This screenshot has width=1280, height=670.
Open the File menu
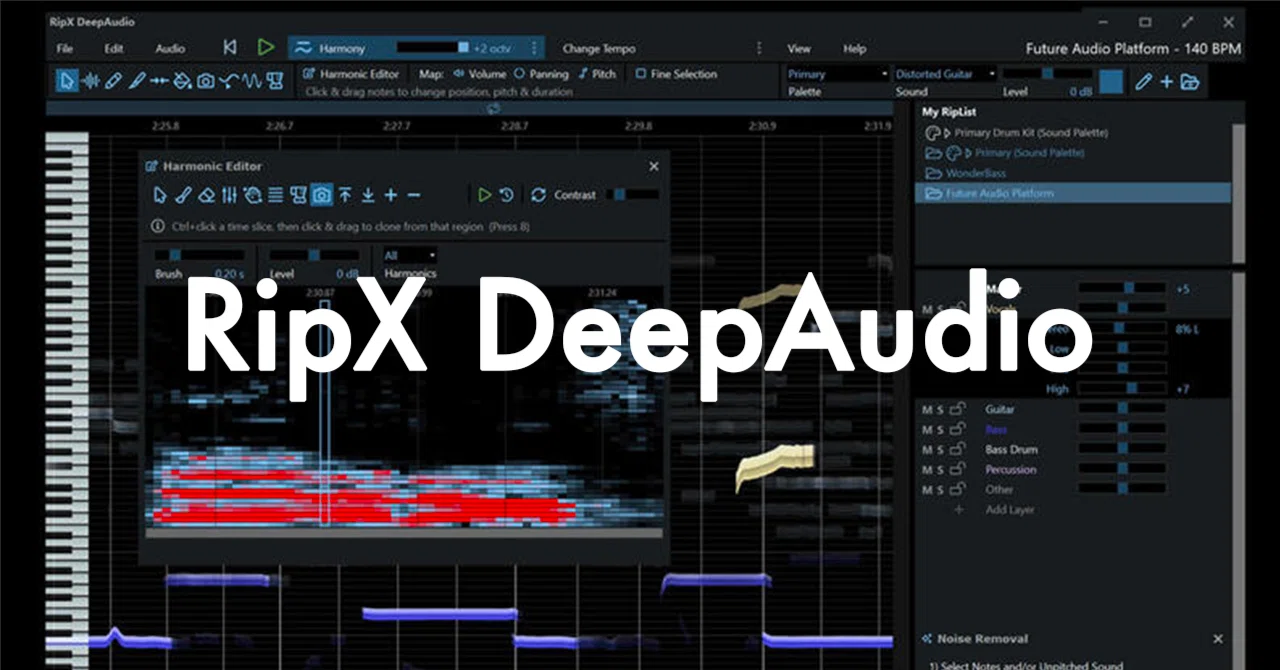pyautogui.click(x=64, y=48)
